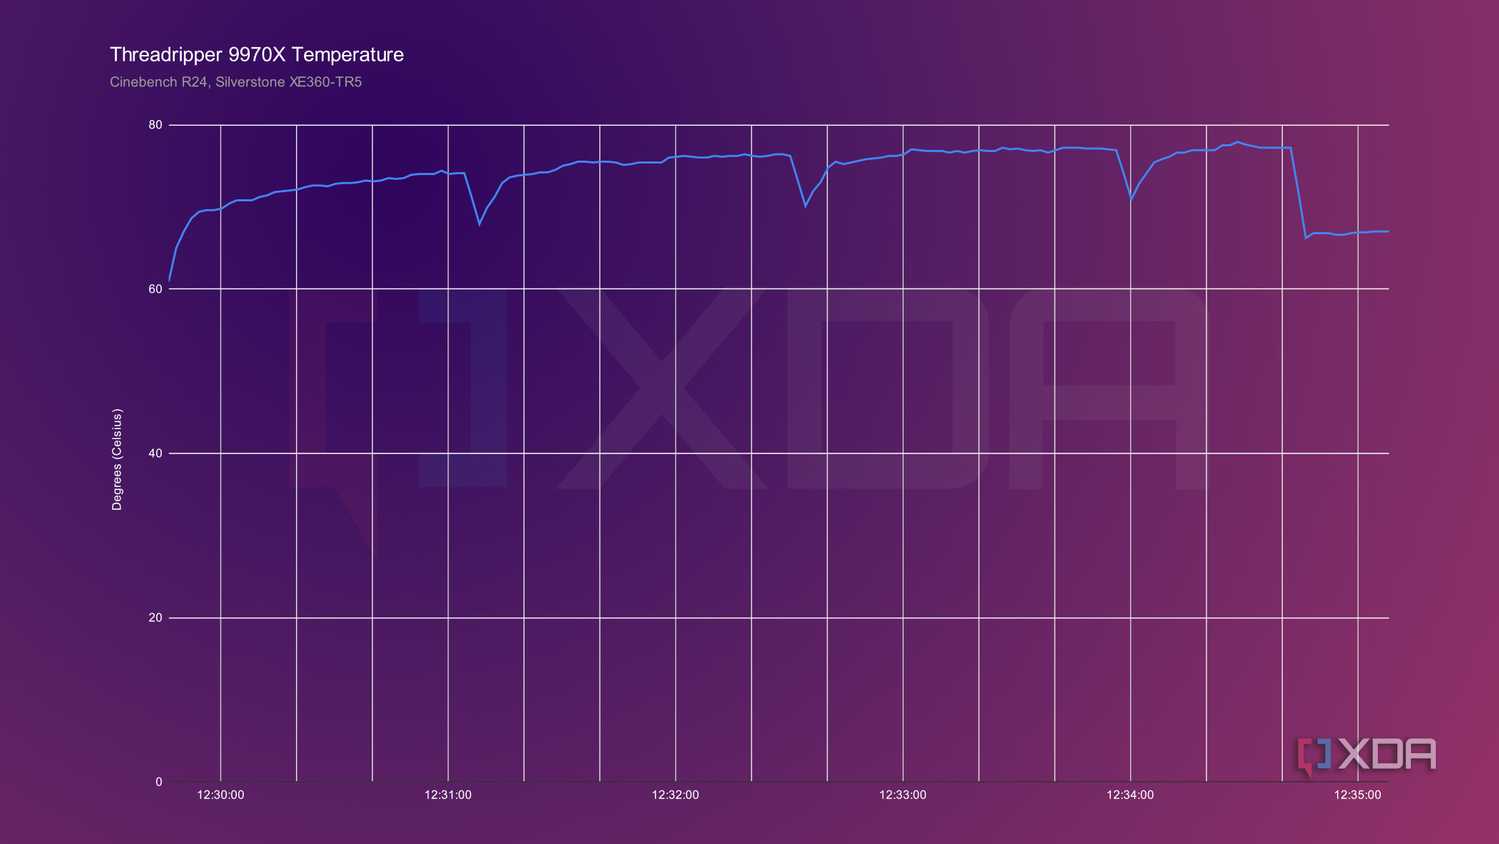
Task: Click the XDA logo in bottom corner
Action: point(1367,756)
